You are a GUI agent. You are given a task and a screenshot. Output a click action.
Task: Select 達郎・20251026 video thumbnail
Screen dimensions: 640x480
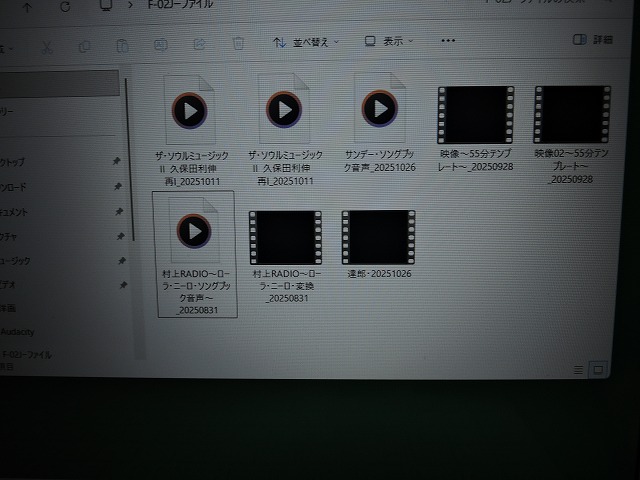378,237
